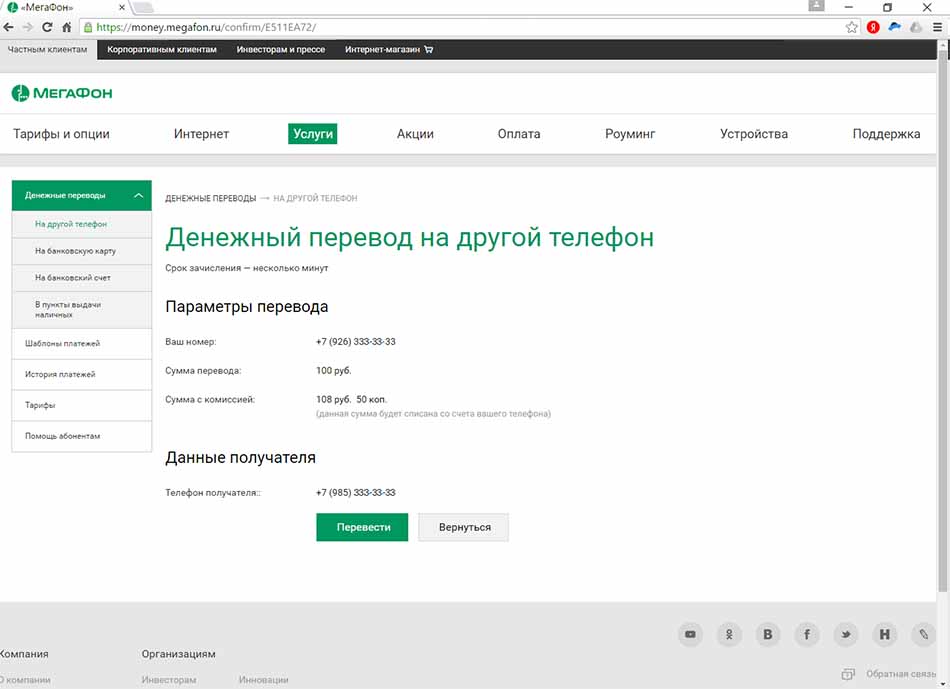The width and height of the screenshot is (950, 689).
Task: Bookmark page with star icon
Action: coord(852,27)
